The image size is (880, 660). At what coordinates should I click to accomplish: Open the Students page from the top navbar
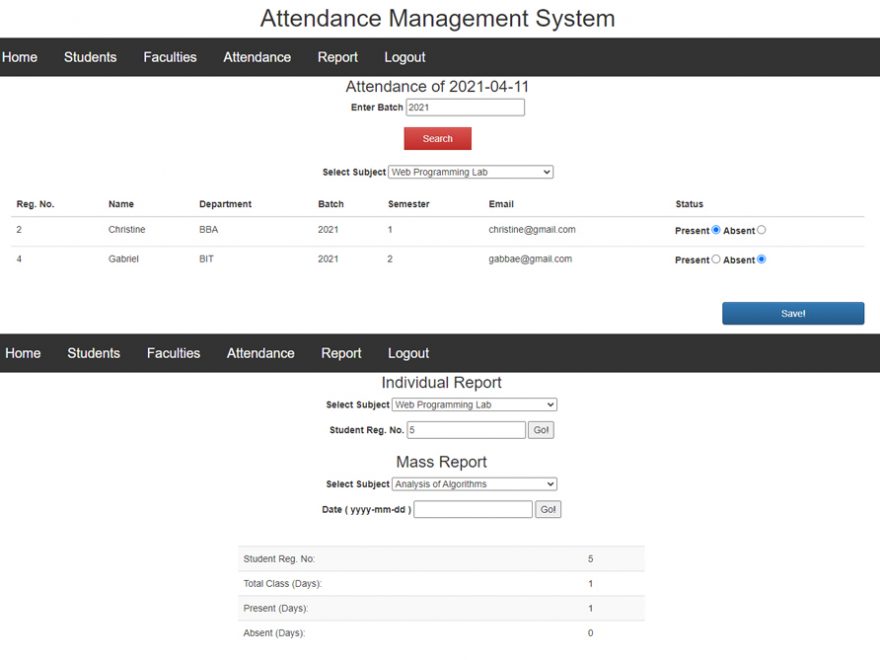click(90, 57)
